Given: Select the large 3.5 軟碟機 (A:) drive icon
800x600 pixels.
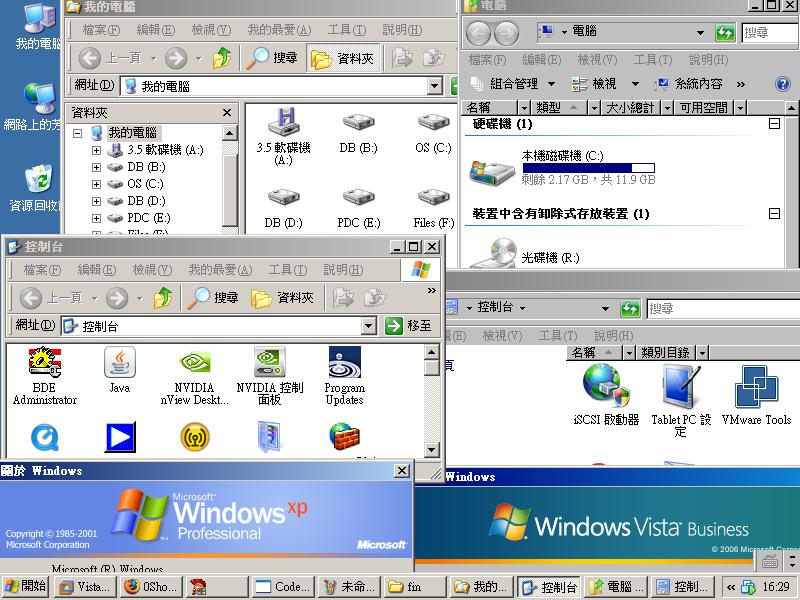Looking at the screenshot, I should tap(284, 136).
